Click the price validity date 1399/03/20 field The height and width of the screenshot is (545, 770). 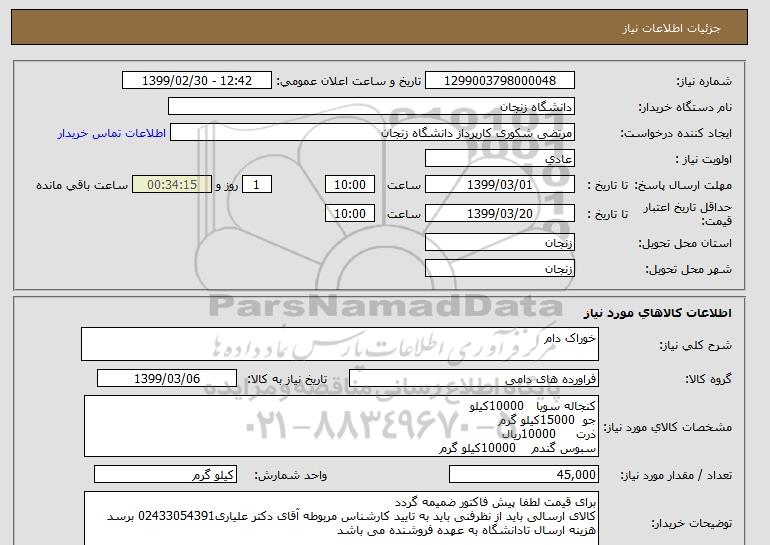tap(499, 214)
